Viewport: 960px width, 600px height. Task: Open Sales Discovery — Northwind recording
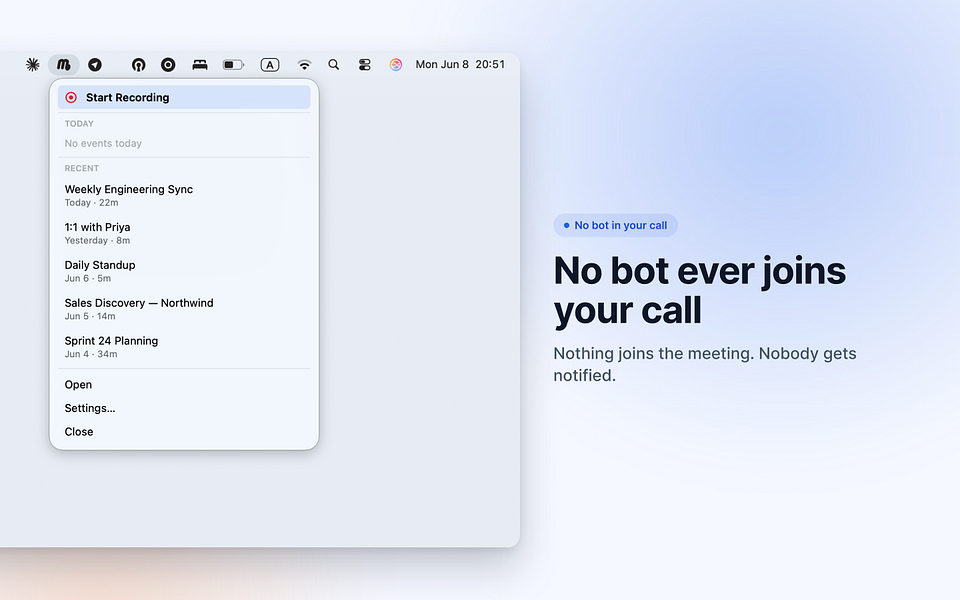tap(184, 309)
